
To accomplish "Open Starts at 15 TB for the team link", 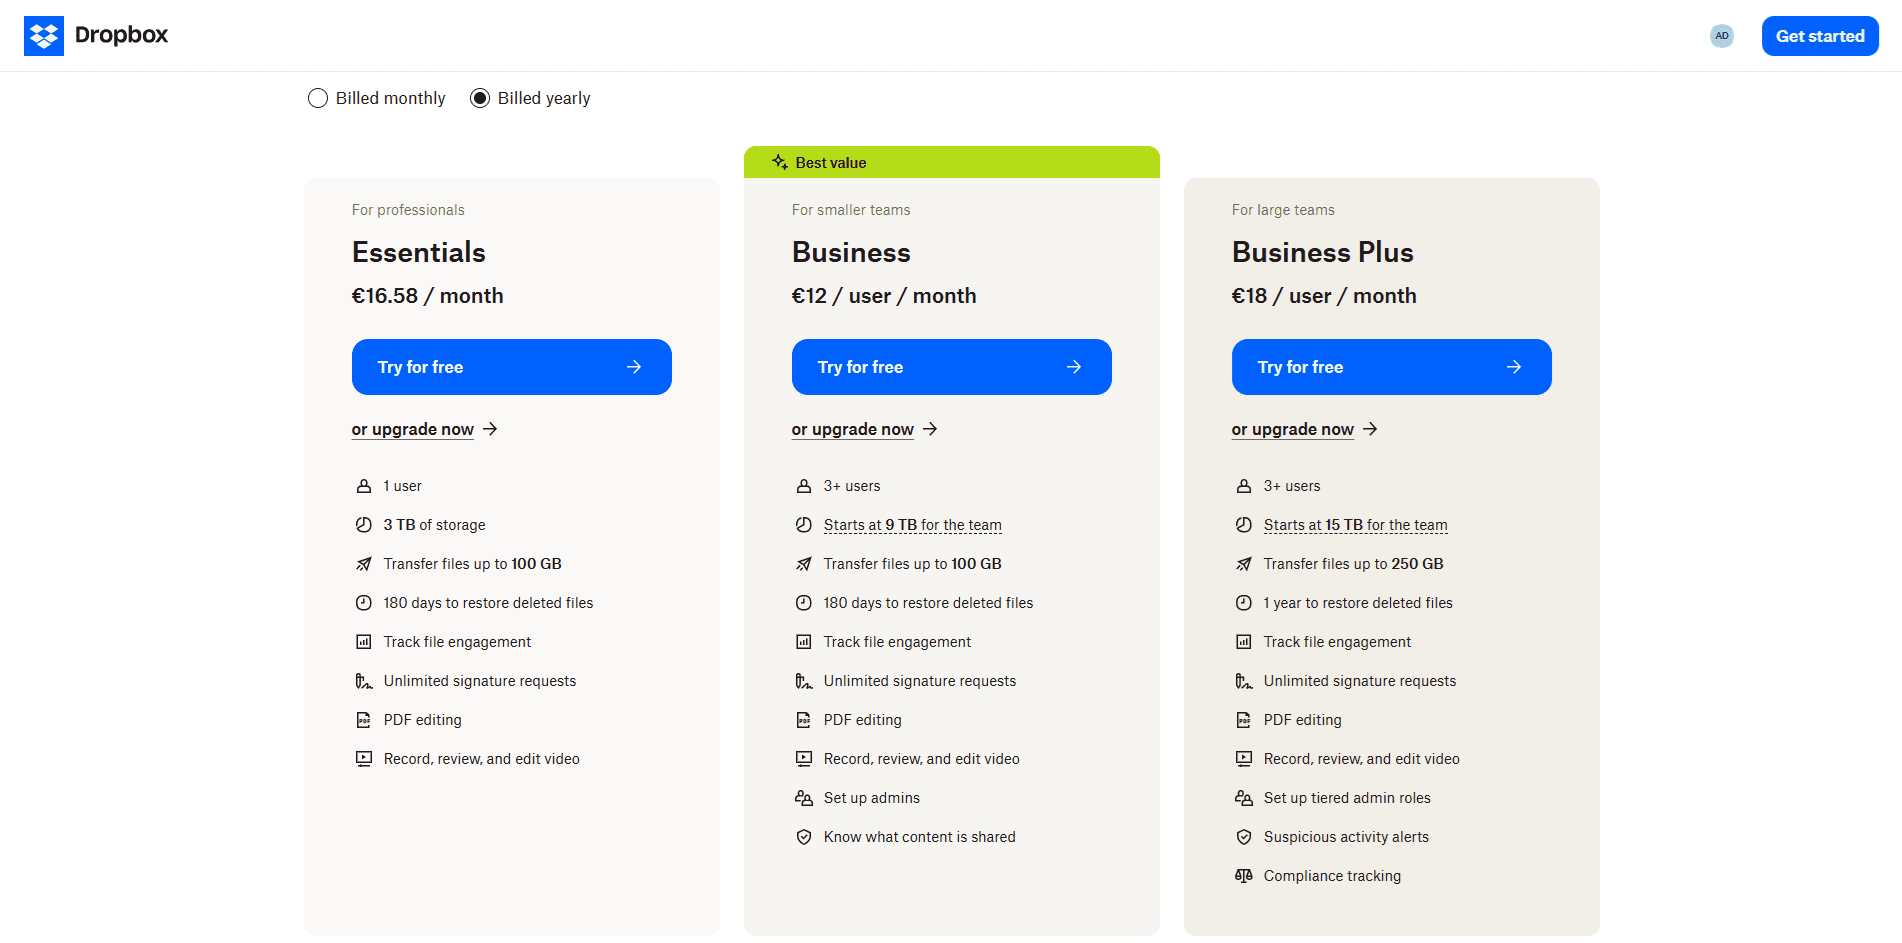I will click(x=1355, y=524).
